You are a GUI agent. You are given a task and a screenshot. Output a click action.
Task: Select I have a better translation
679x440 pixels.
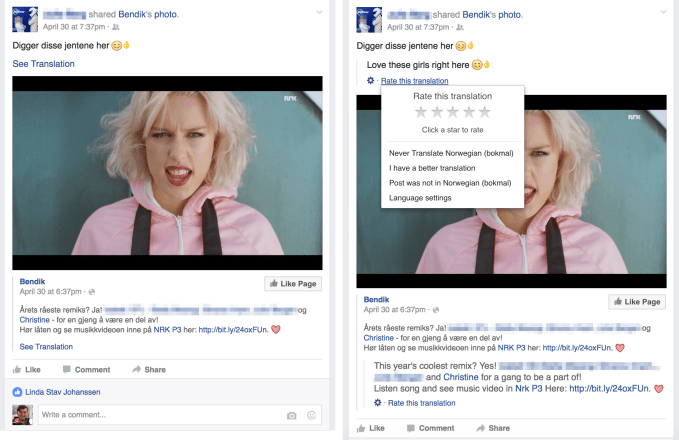pyautogui.click(x=432, y=168)
